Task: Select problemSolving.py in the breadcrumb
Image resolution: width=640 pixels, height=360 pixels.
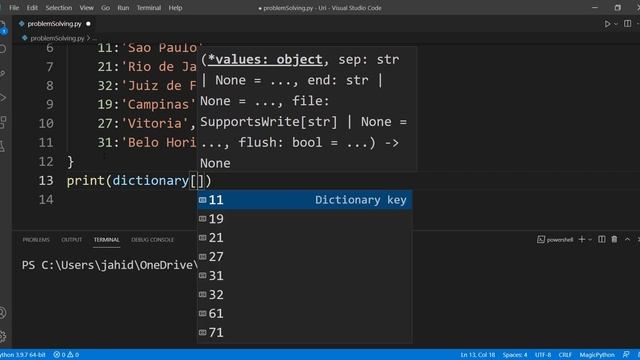Action: coord(57,38)
